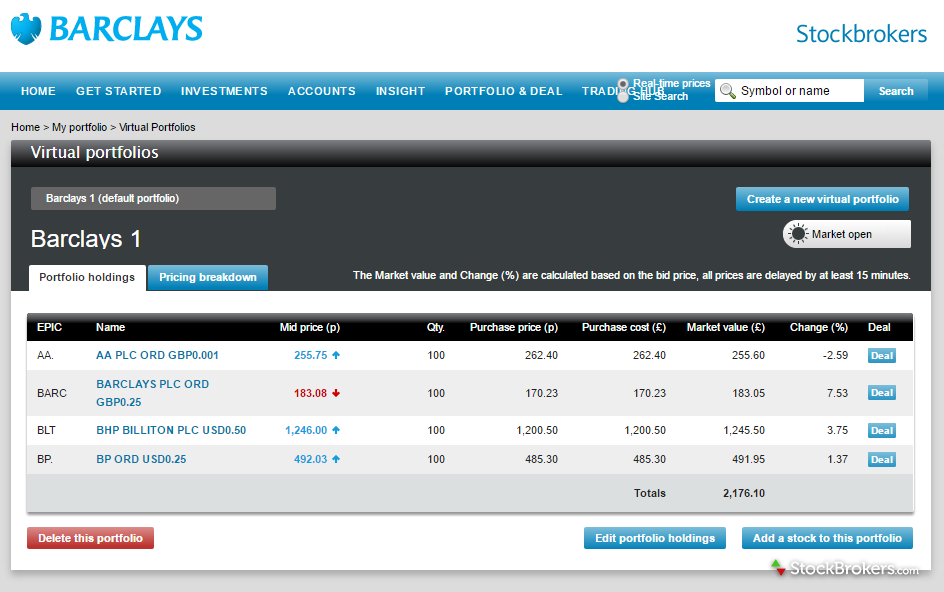Click the Barclays eagle logo
Viewport: 944px width, 592px height.
pos(26,29)
